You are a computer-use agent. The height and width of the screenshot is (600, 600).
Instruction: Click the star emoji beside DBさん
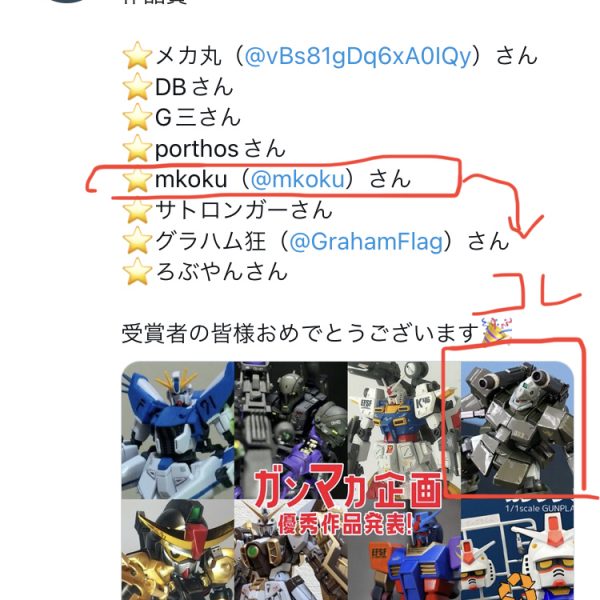137,87
